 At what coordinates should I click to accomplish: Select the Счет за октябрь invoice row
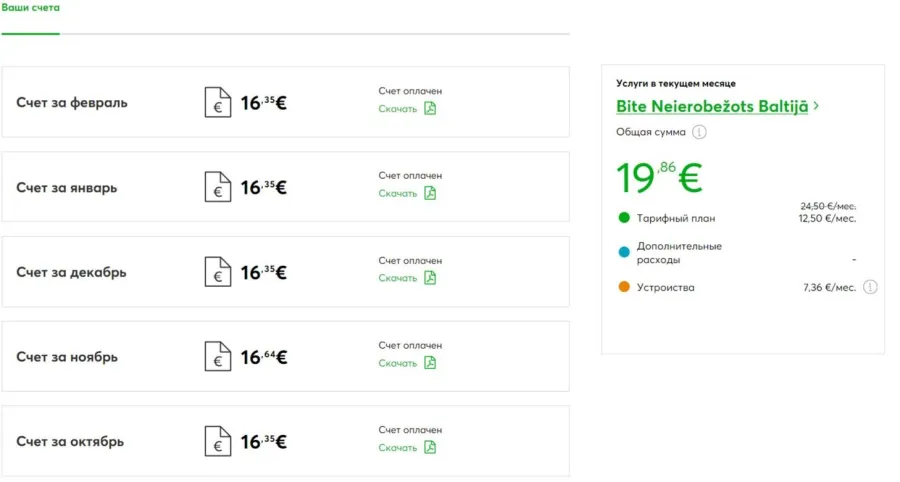(285, 441)
